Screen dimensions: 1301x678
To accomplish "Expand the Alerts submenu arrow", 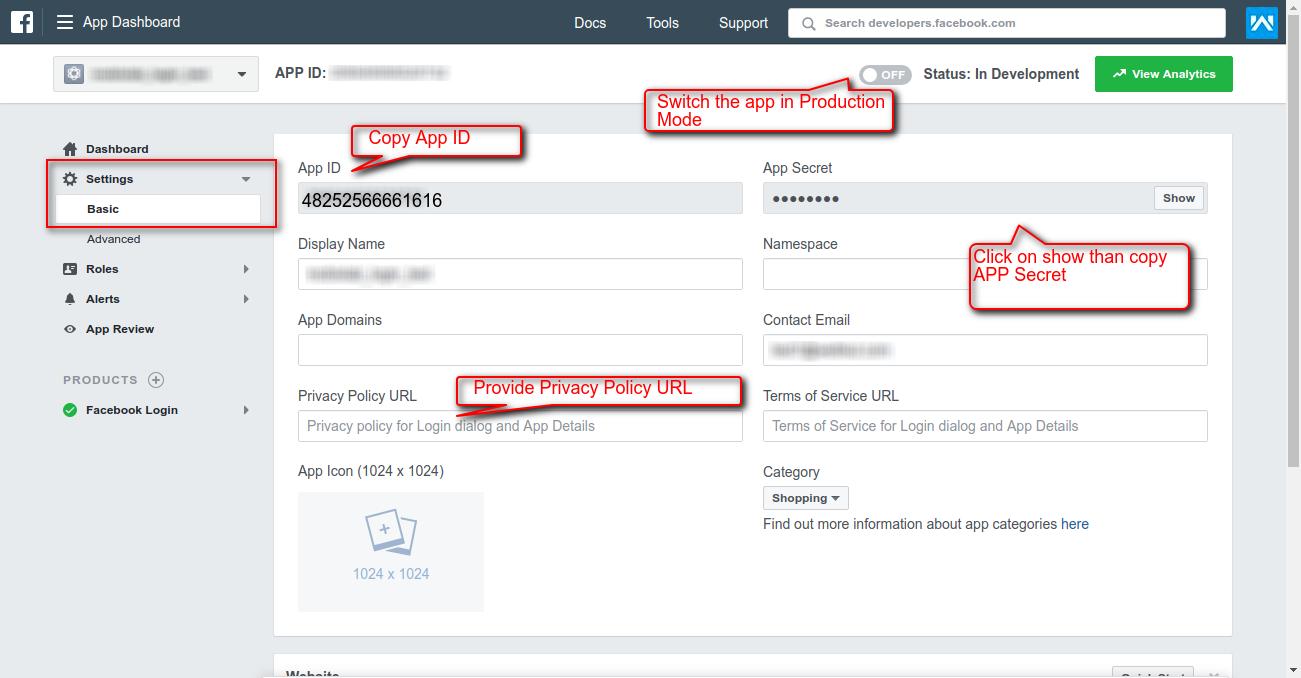I will 246,299.
